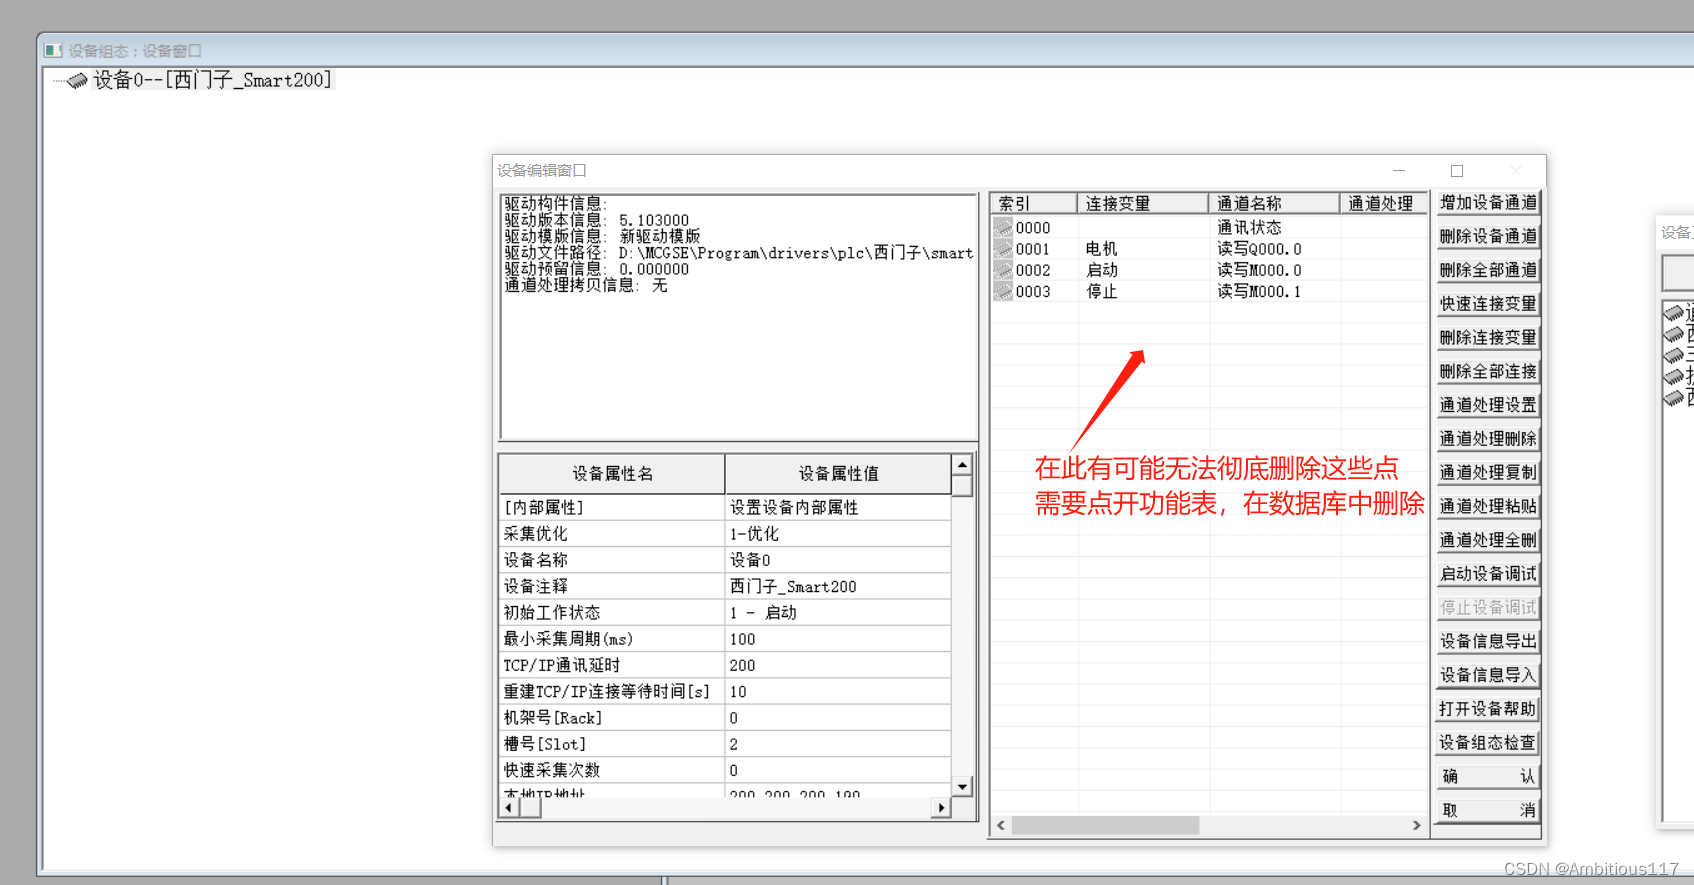
Task: Select channel name 通讯状态
Action: (1249, 228)
